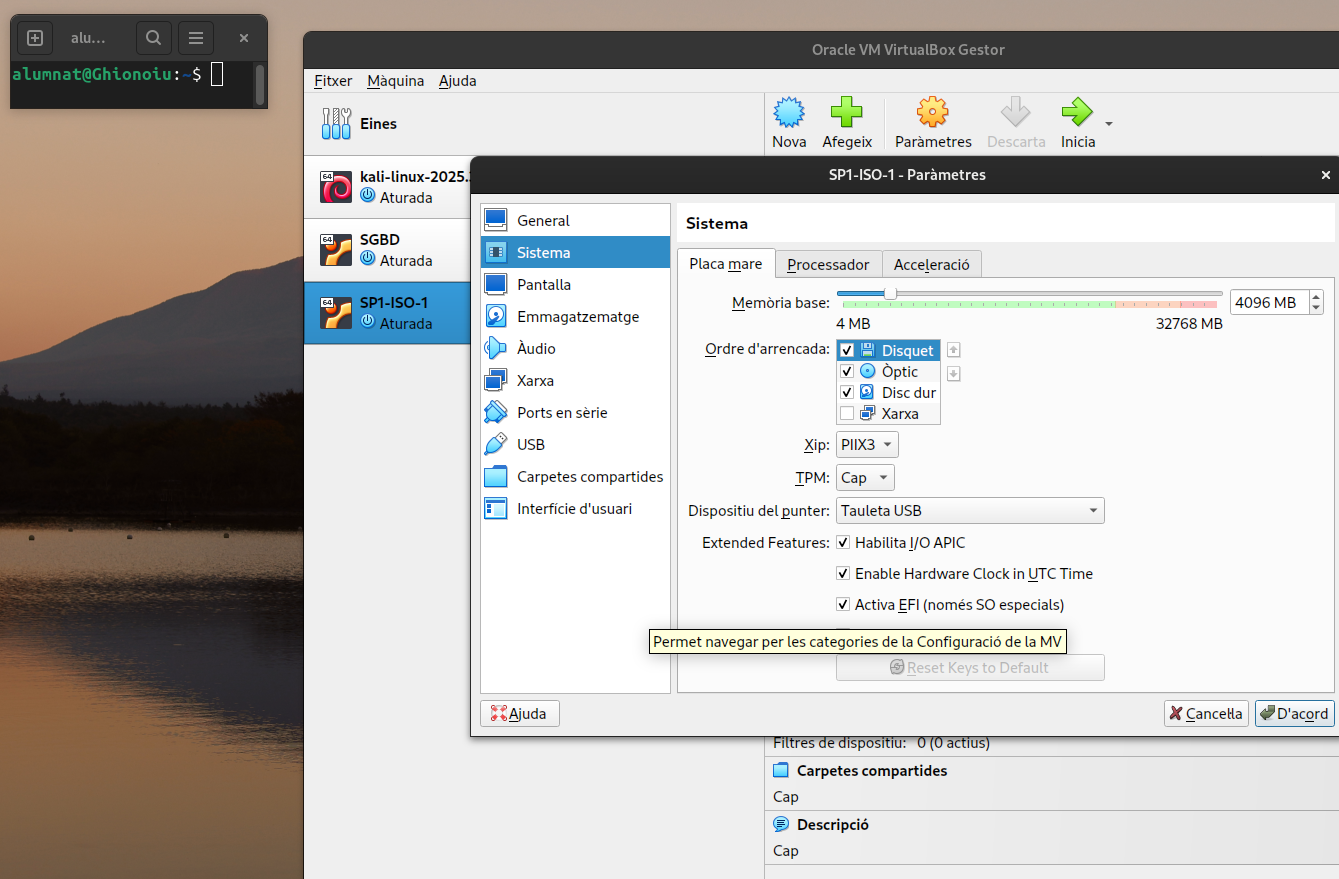1339x879 pixels.
Task: Click the D'acord button
Action: [1294, 713]
